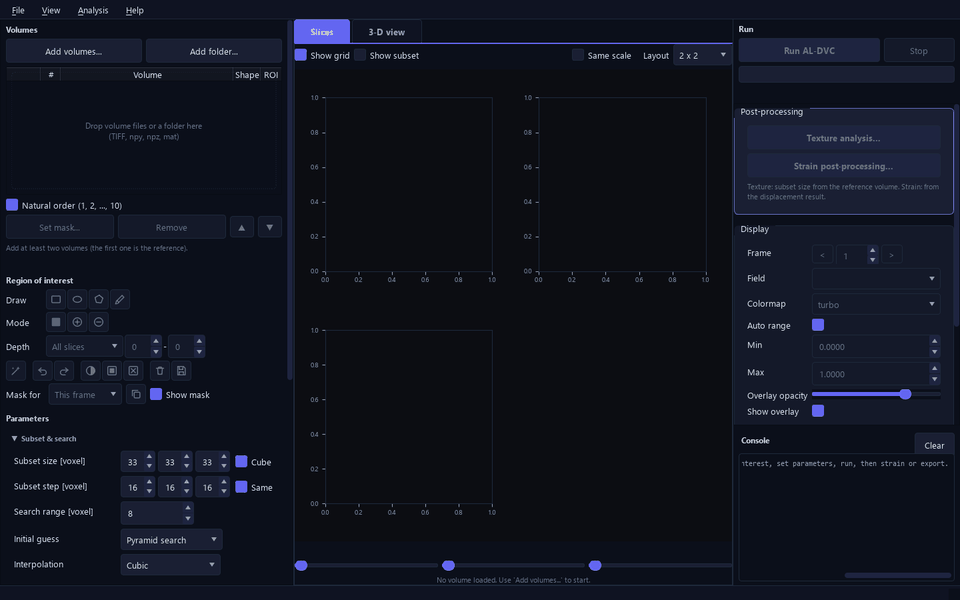Copy mask to frames icon next to This frame
Screen dimensions: 960x600
(136, 394)
